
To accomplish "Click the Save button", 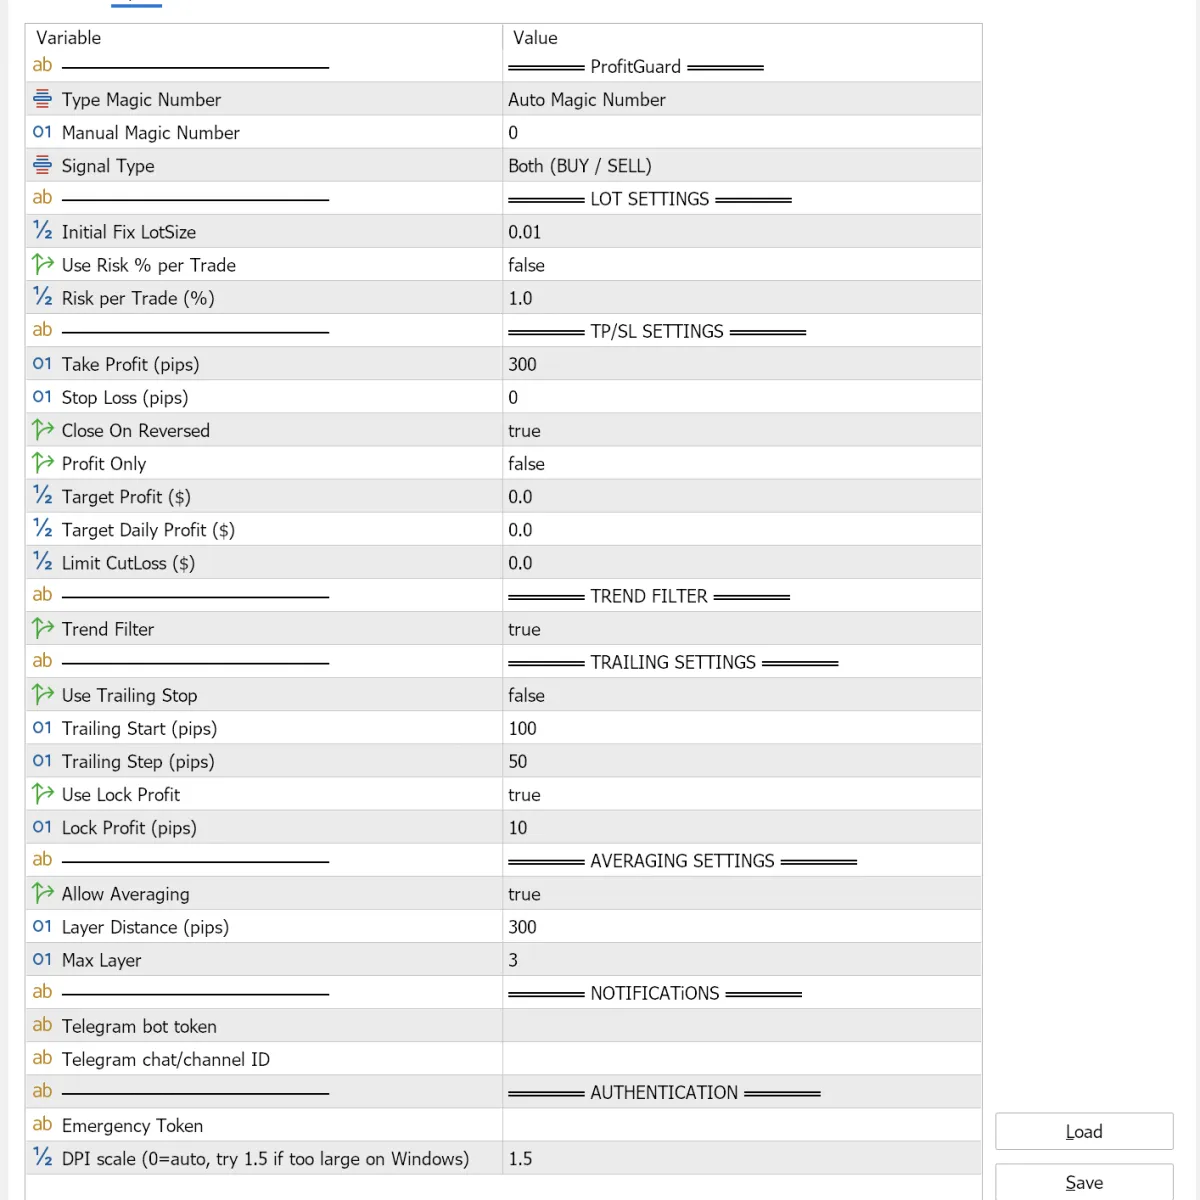I will coord(1084,1182).
